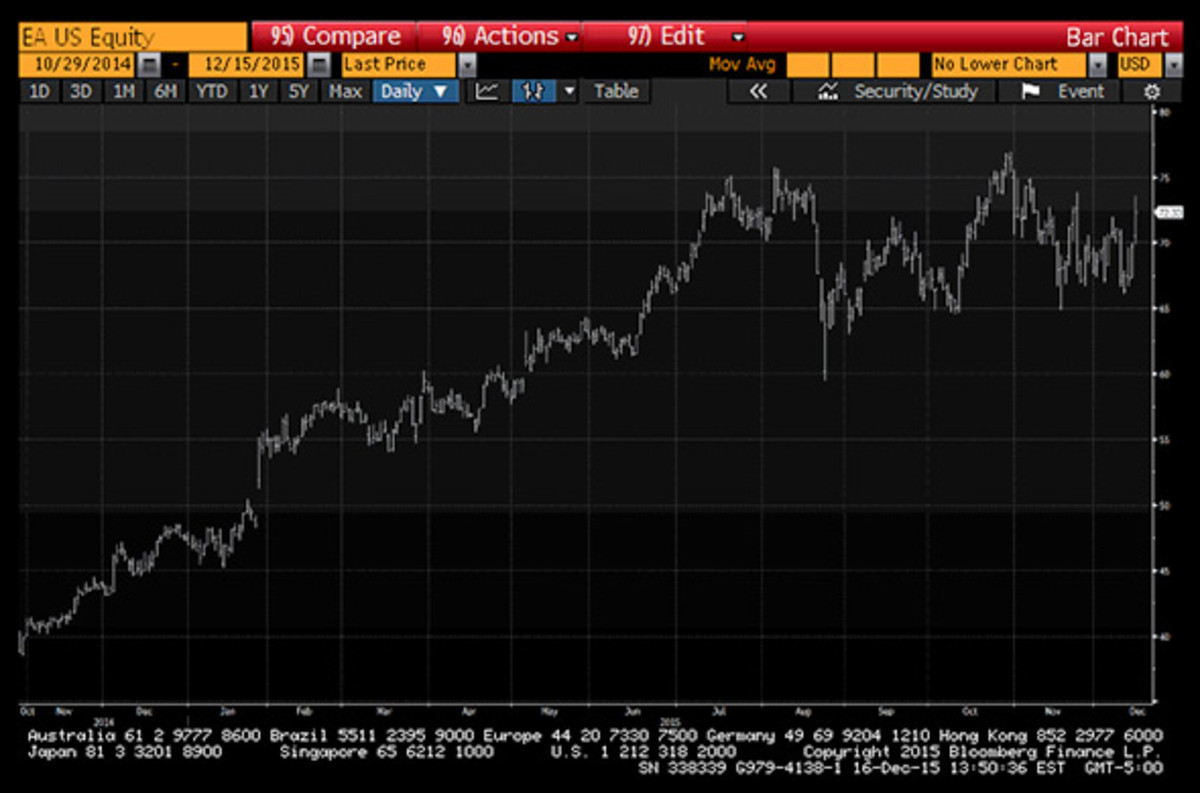Click the EA US Equity security field
This screenshot has height=793, width=1200.
click(132, 38)
